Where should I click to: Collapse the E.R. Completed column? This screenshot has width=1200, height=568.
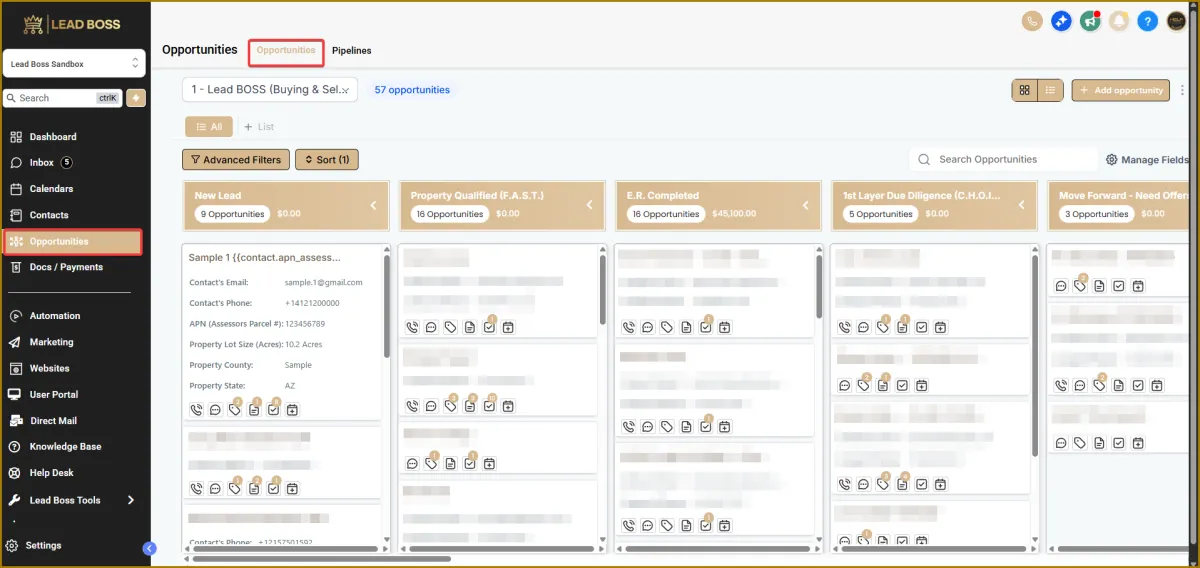click(806, 205)
